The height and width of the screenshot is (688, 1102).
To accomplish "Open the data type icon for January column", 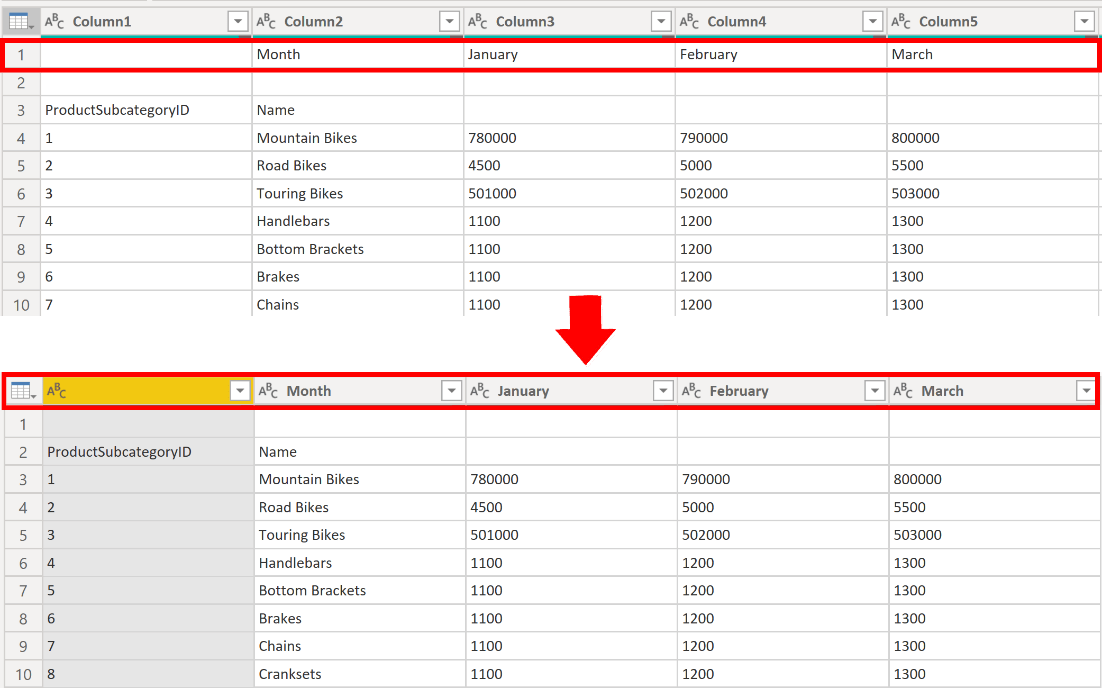I will tap(480, 391).
